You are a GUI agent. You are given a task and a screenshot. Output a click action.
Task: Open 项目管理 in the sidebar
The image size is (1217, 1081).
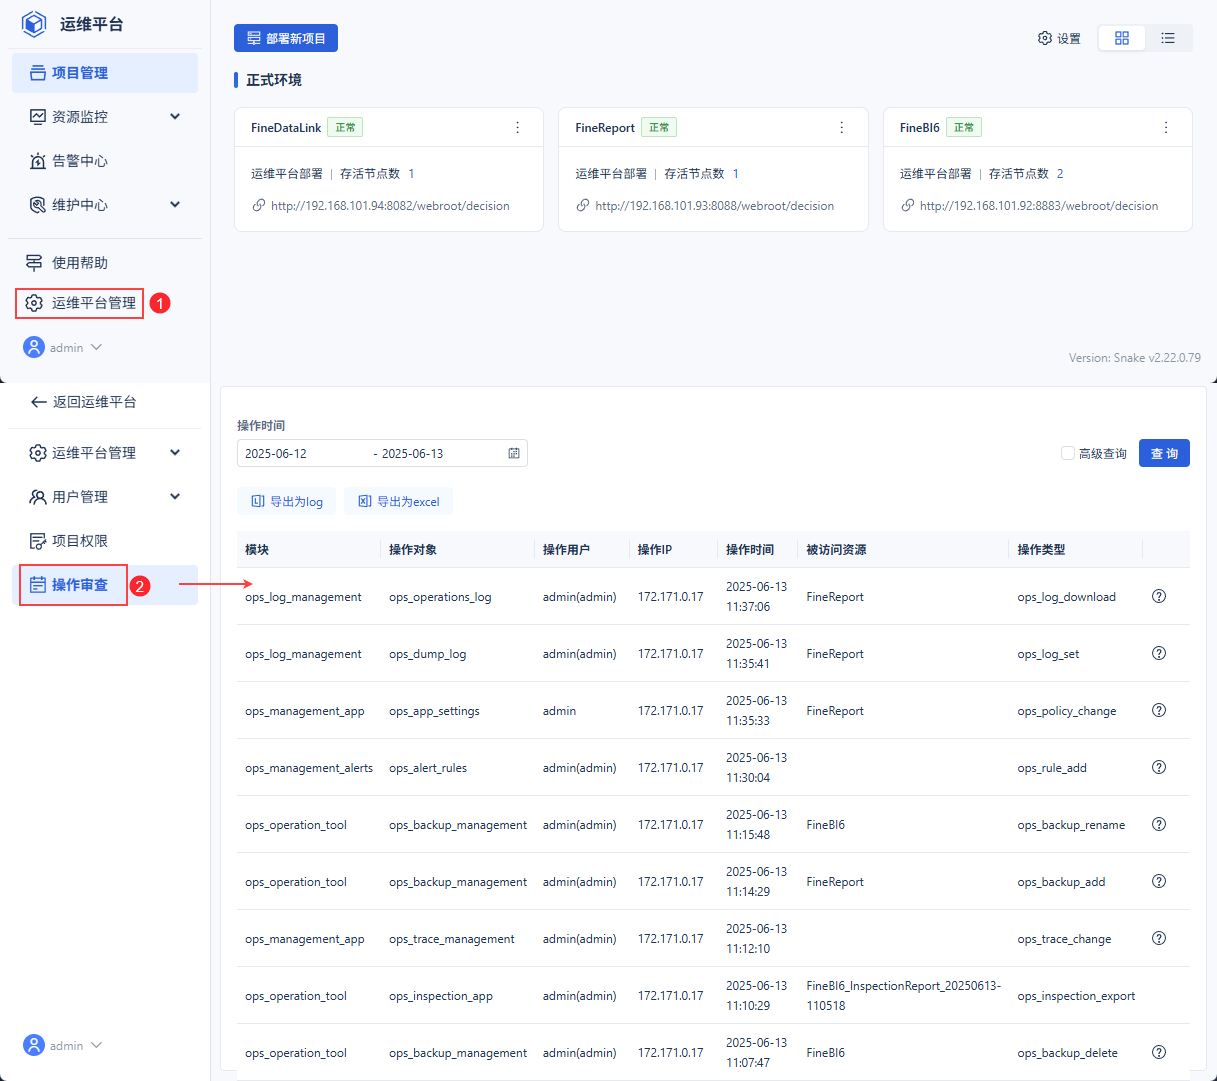pos(105,73)
